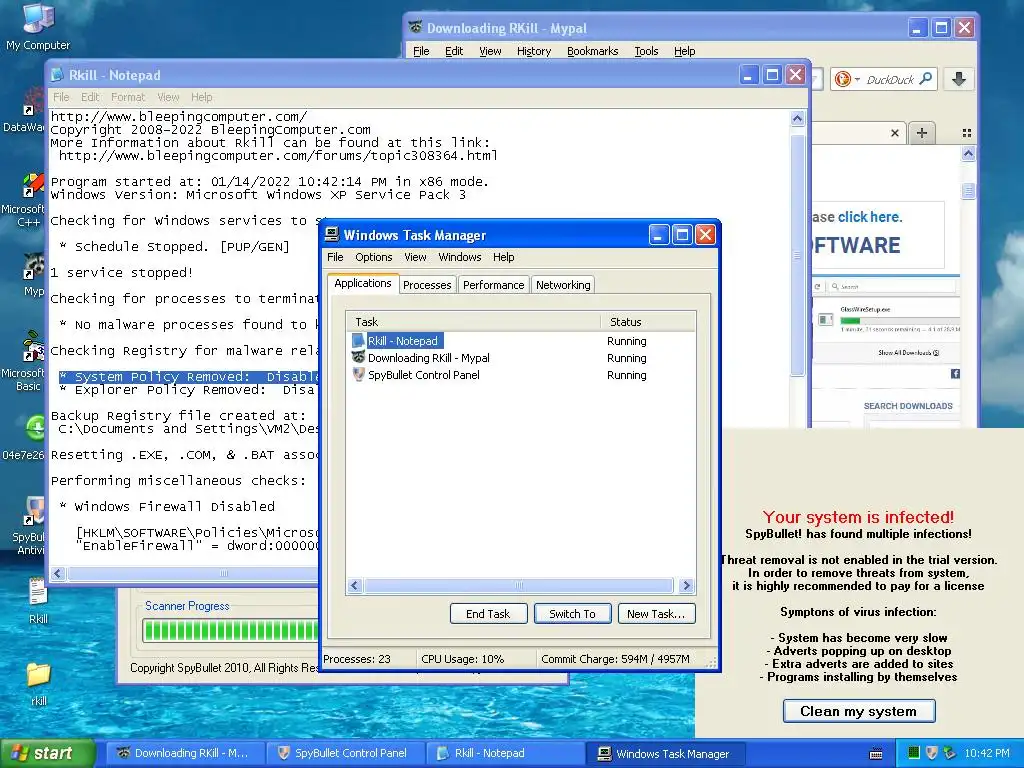
Task: Select Downloading RKill - Mypal task row
Action: (x=520, y=358)
